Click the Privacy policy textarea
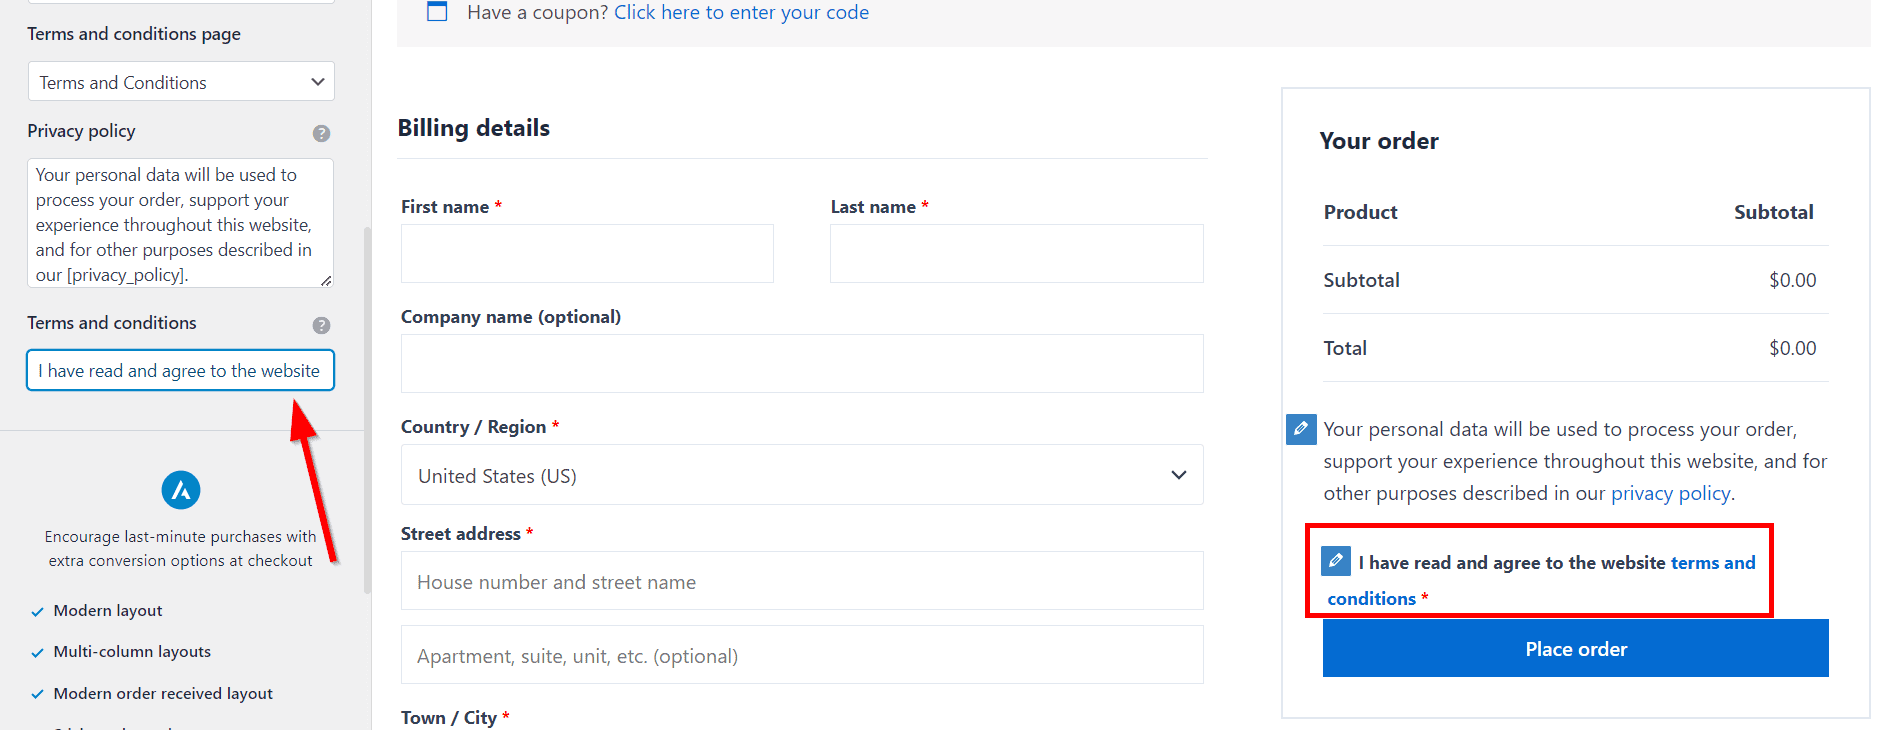The height and width of the screenshot is (730, 1893). [x=181, y=223]
